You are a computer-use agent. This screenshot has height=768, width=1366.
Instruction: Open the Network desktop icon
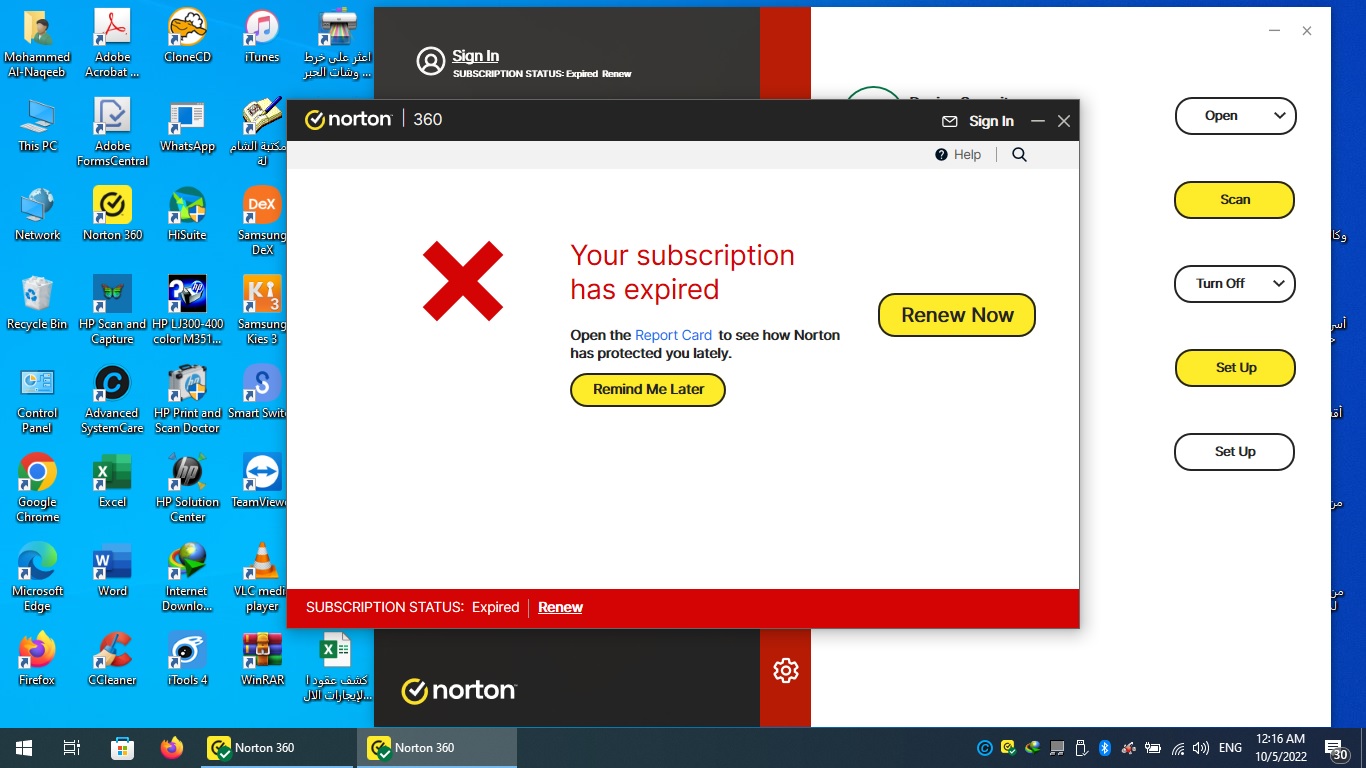(x=37, y=213)
